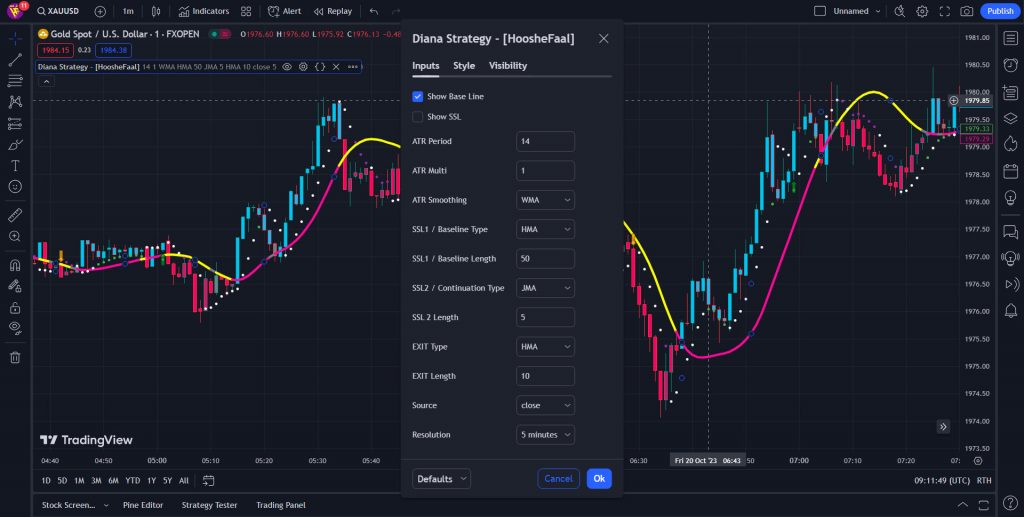The height and width of the screenshot is (517, 1024).
Task: Click the Ok button
Action: click(599, 478)
